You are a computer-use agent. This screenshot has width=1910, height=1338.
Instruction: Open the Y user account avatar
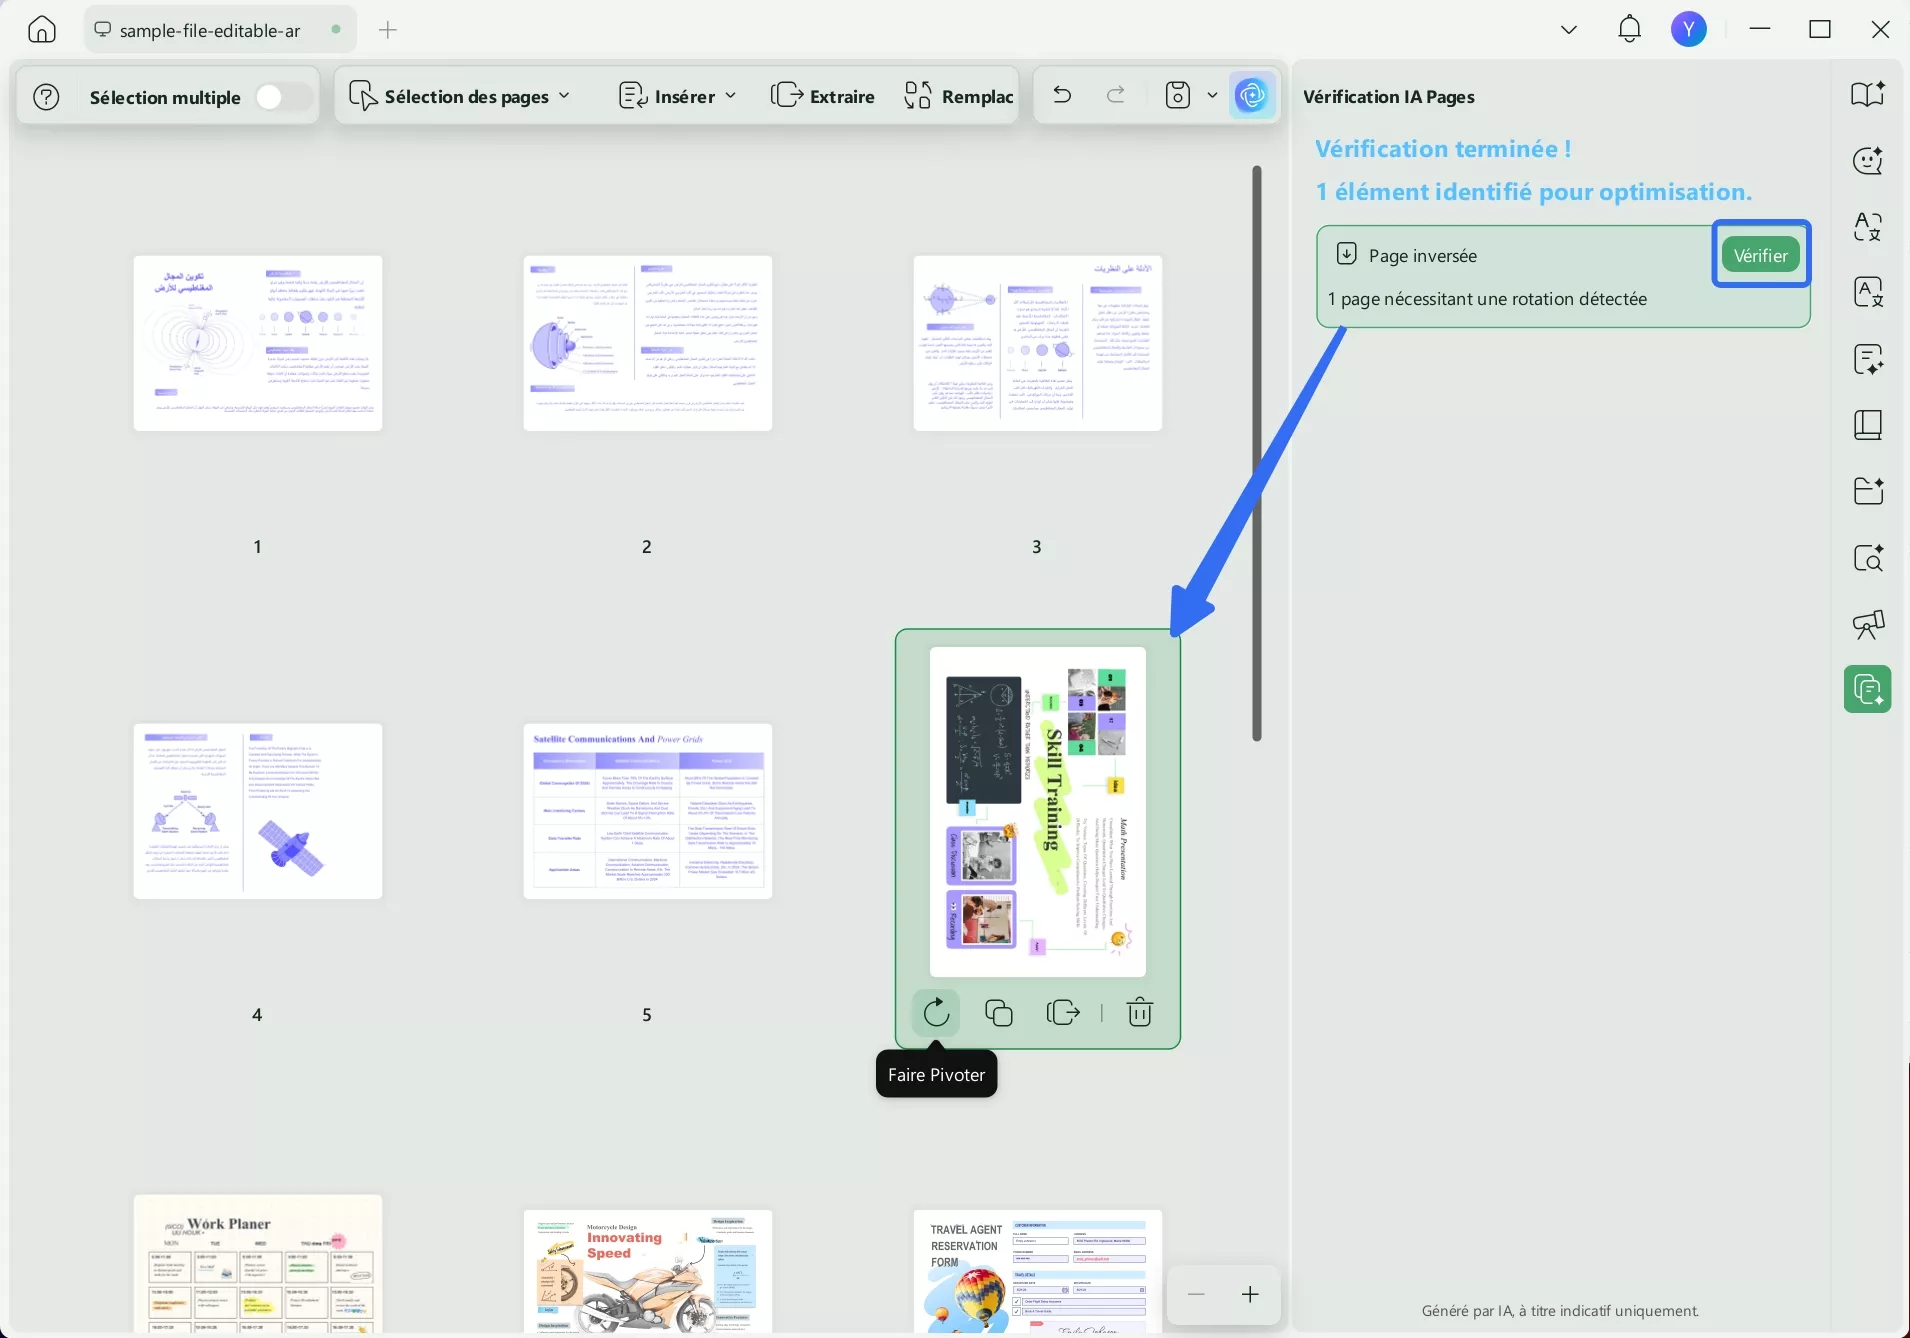(x=1689, y=29)
